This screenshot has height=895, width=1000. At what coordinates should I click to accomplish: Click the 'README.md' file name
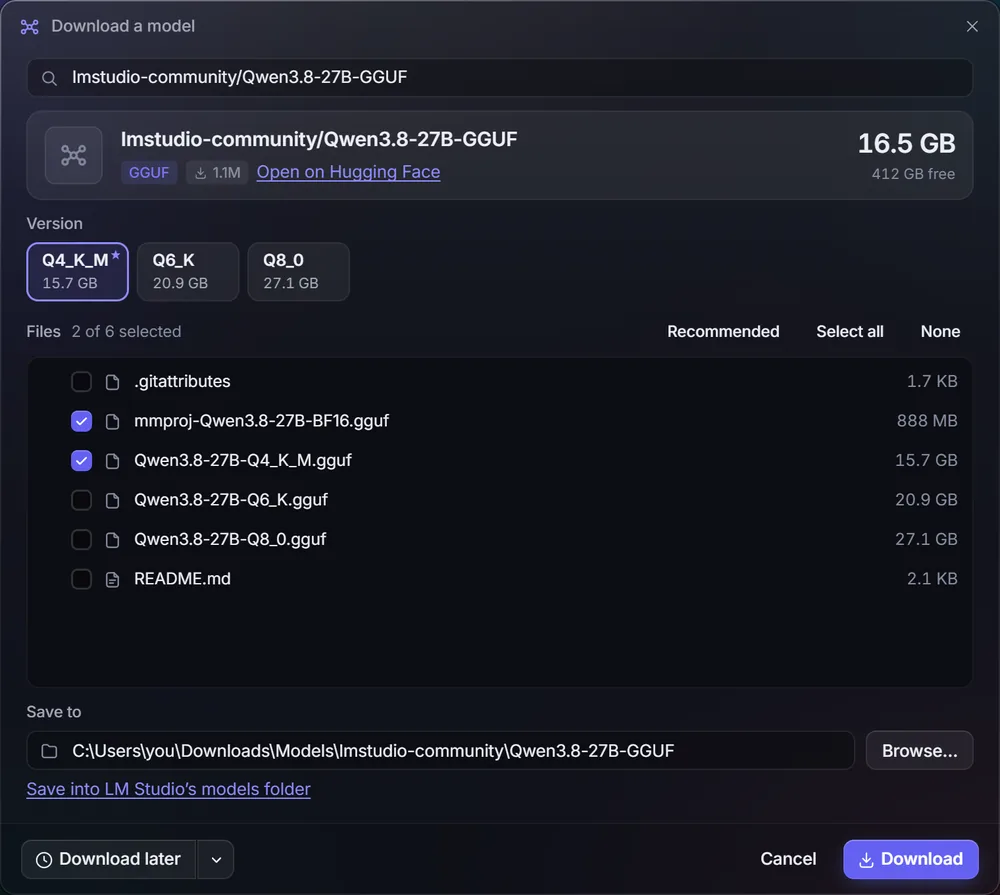182,579
